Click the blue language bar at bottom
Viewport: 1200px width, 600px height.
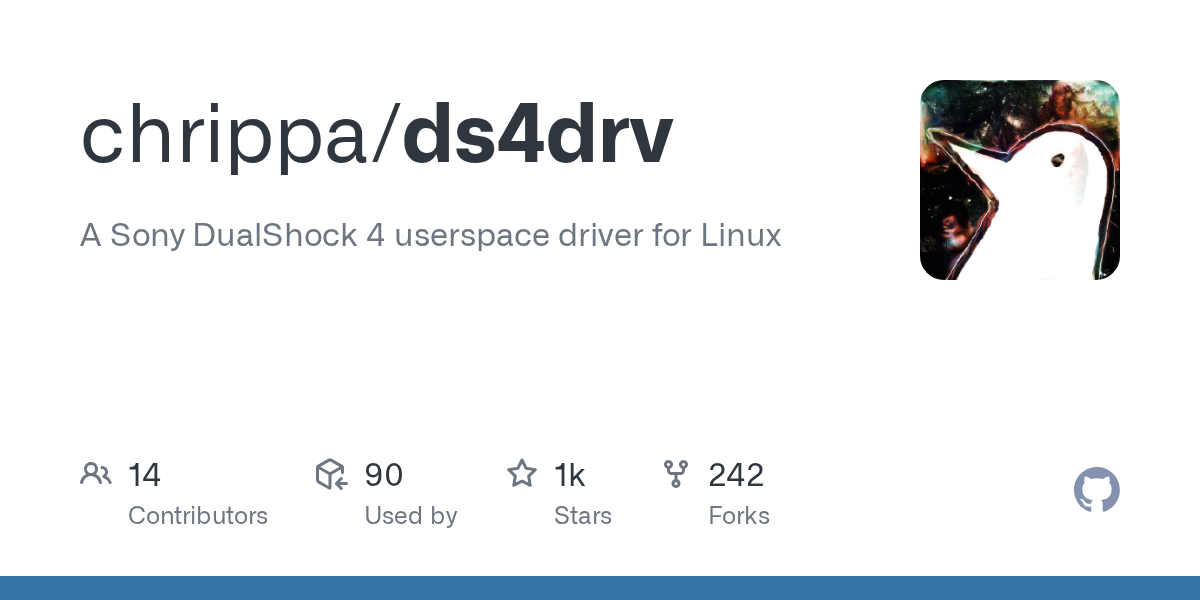[x=600, y=588]
